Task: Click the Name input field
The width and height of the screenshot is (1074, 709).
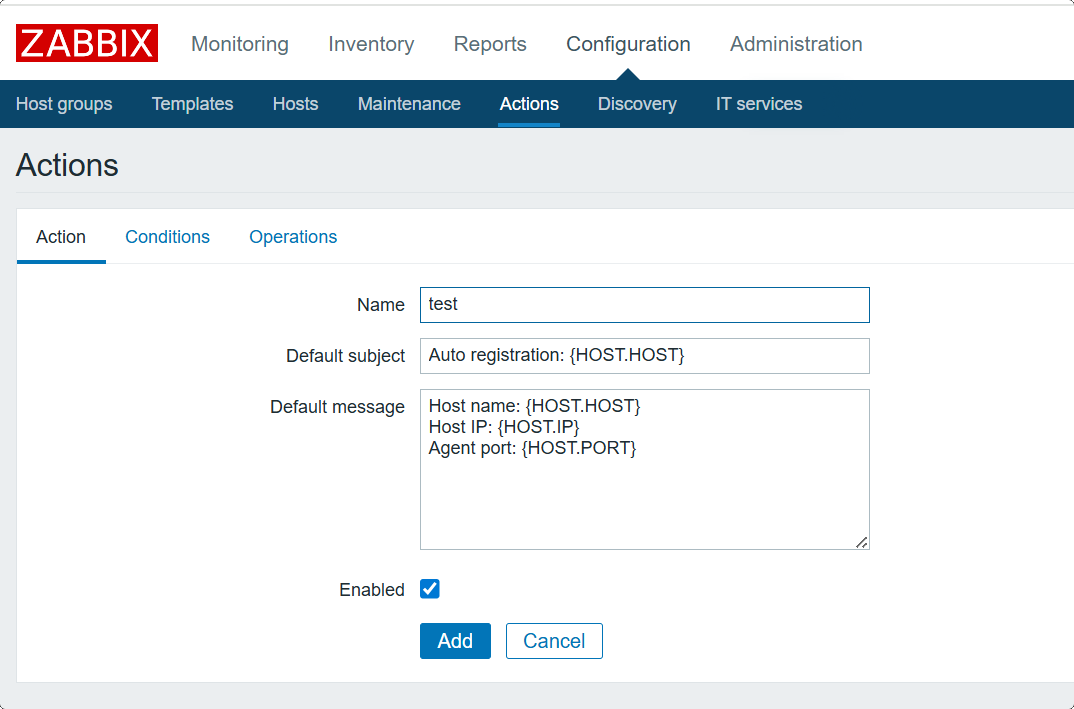Action: [644, 305]
